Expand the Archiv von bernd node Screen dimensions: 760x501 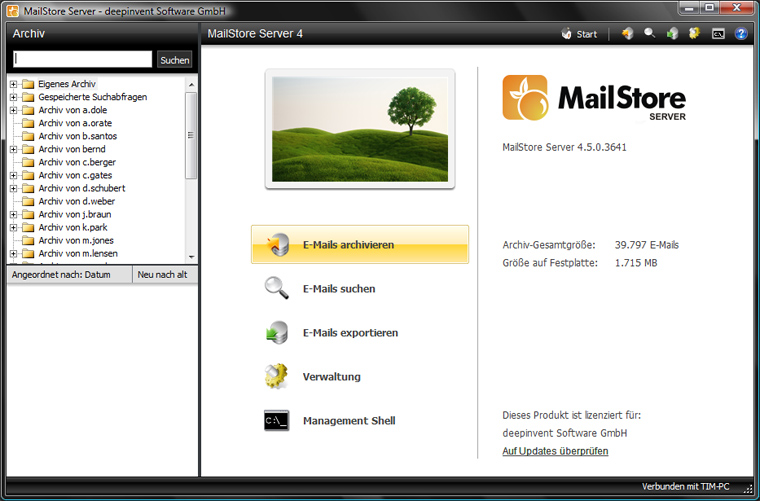13,150
